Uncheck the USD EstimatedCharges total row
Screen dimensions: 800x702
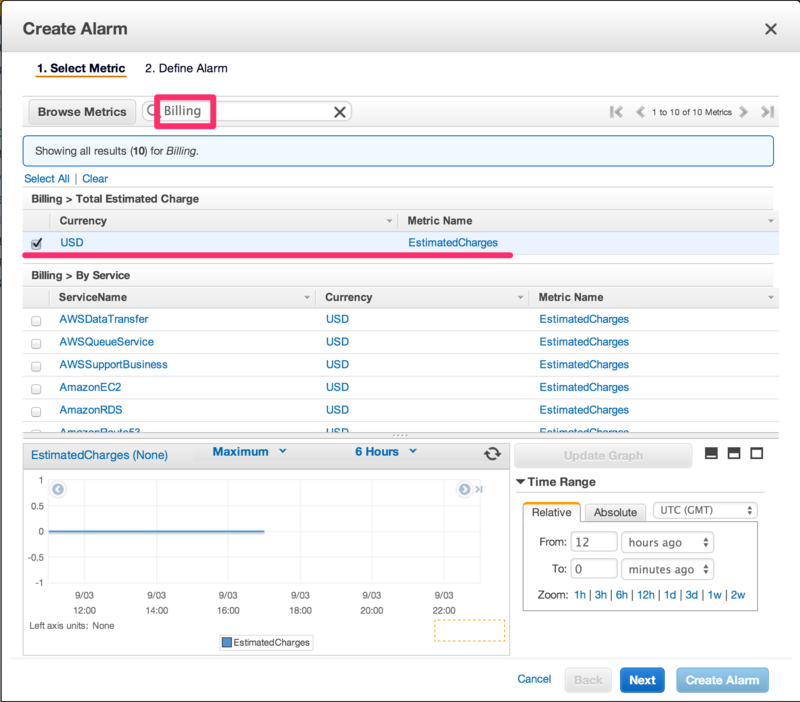pyautogui.click(x=36, y=243)
